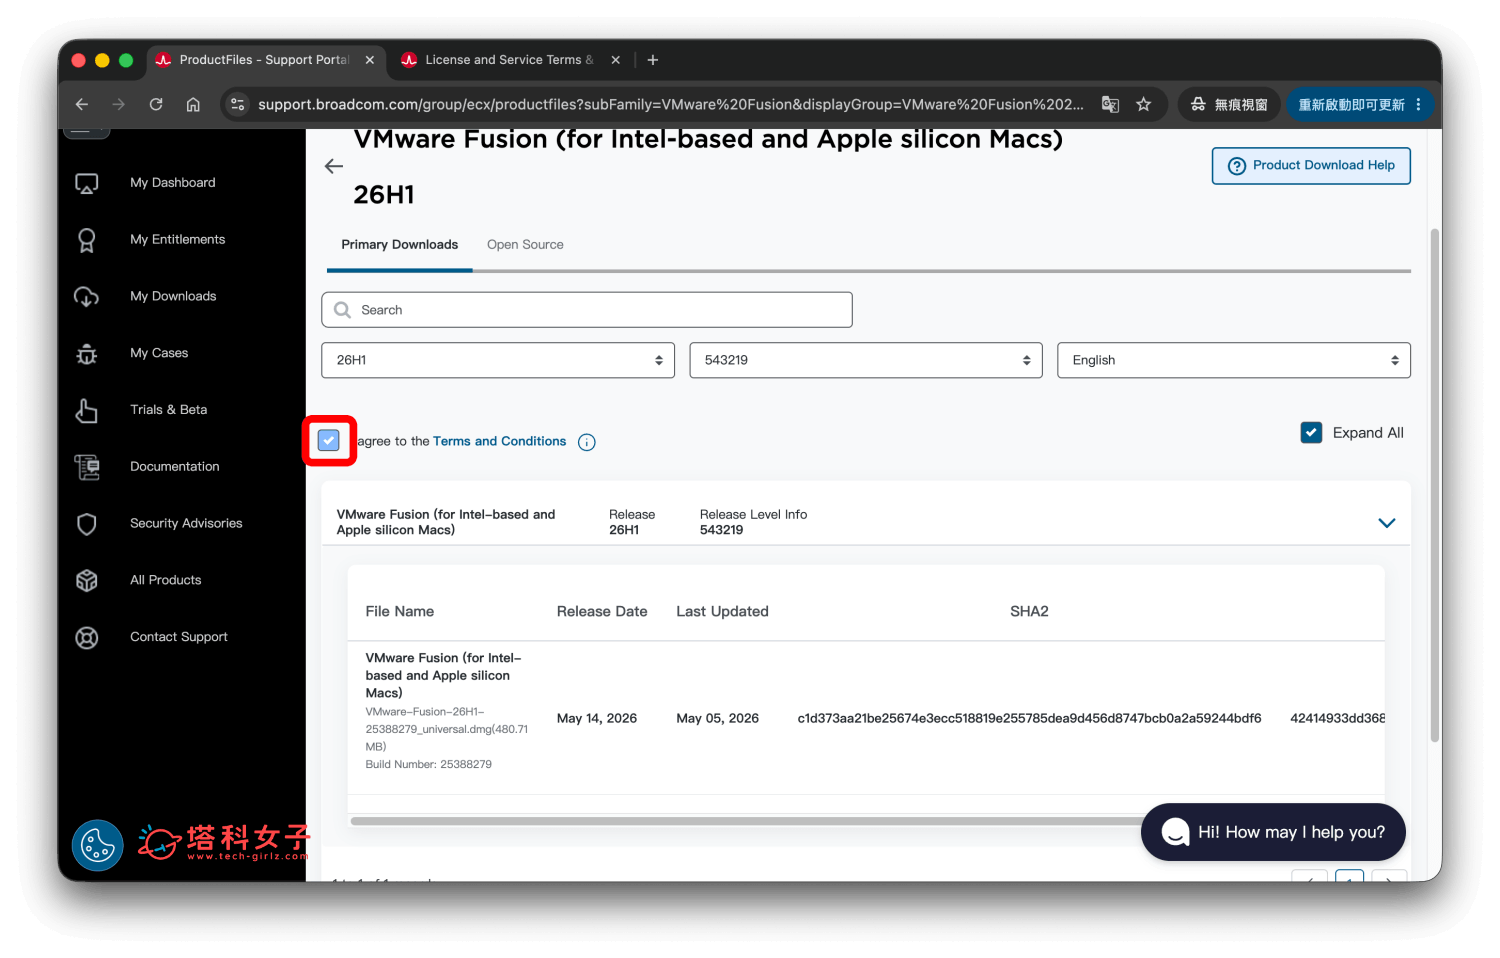Click Build Number: 25388279 text
1500x958 pixels.
point(429,765)
